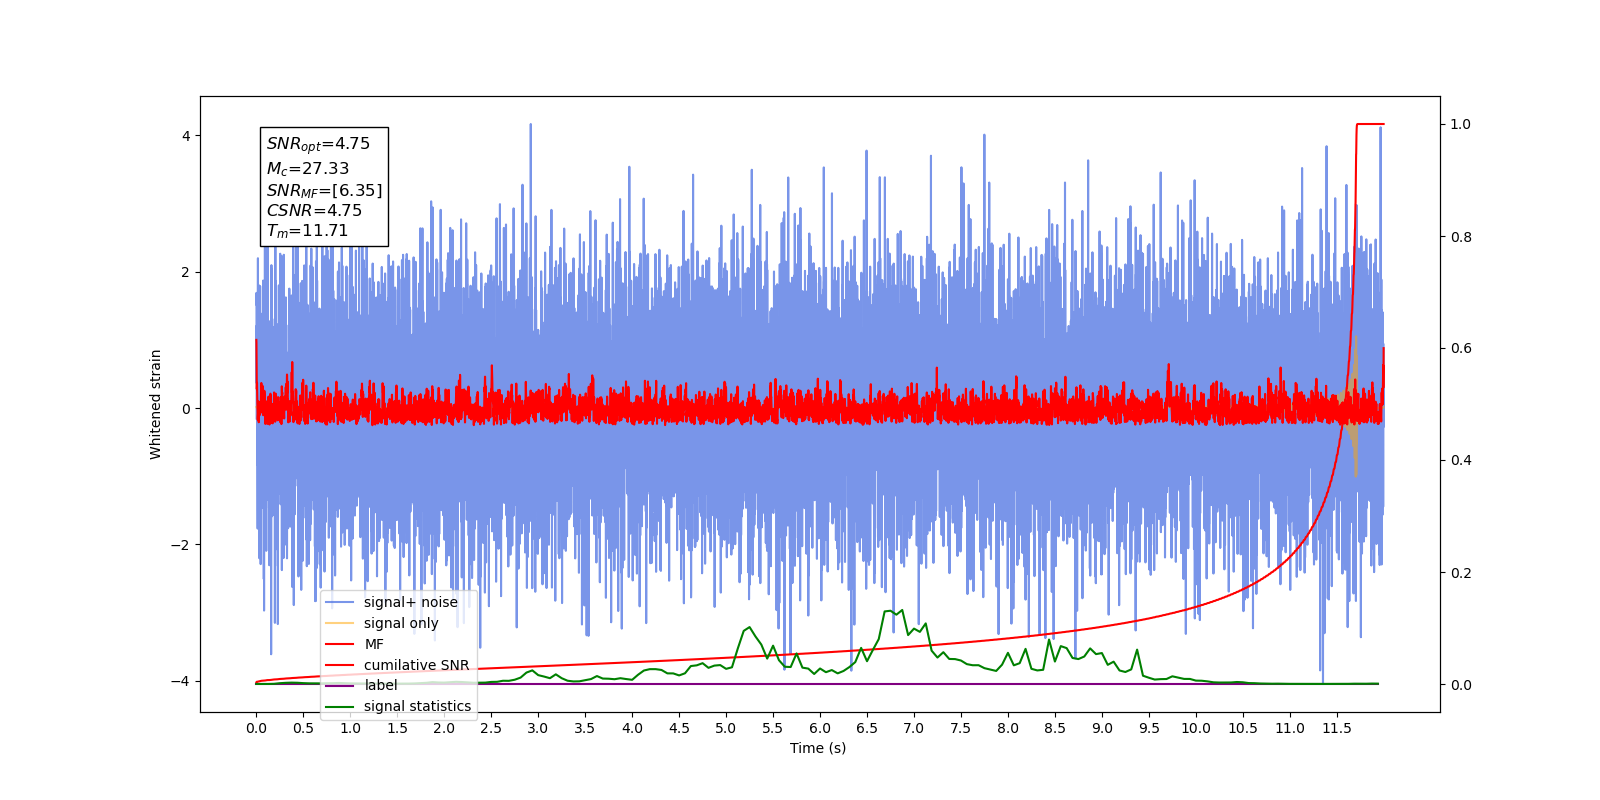
Task: Click the right-axis tick label 0.8
Action: pos(1461,237)
